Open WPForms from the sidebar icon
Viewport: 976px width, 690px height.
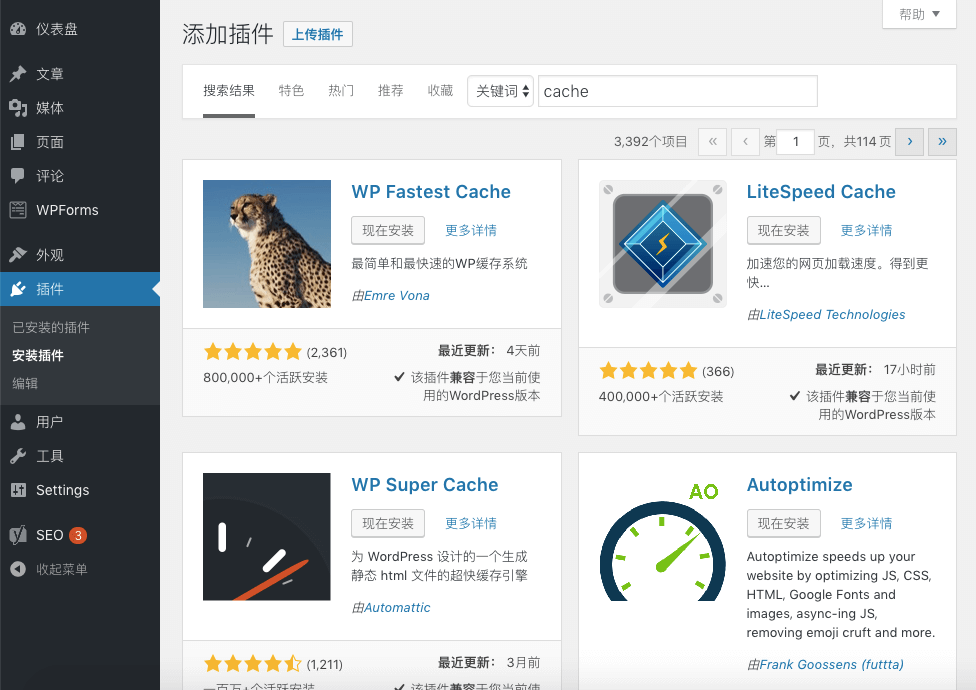(18, 210)
